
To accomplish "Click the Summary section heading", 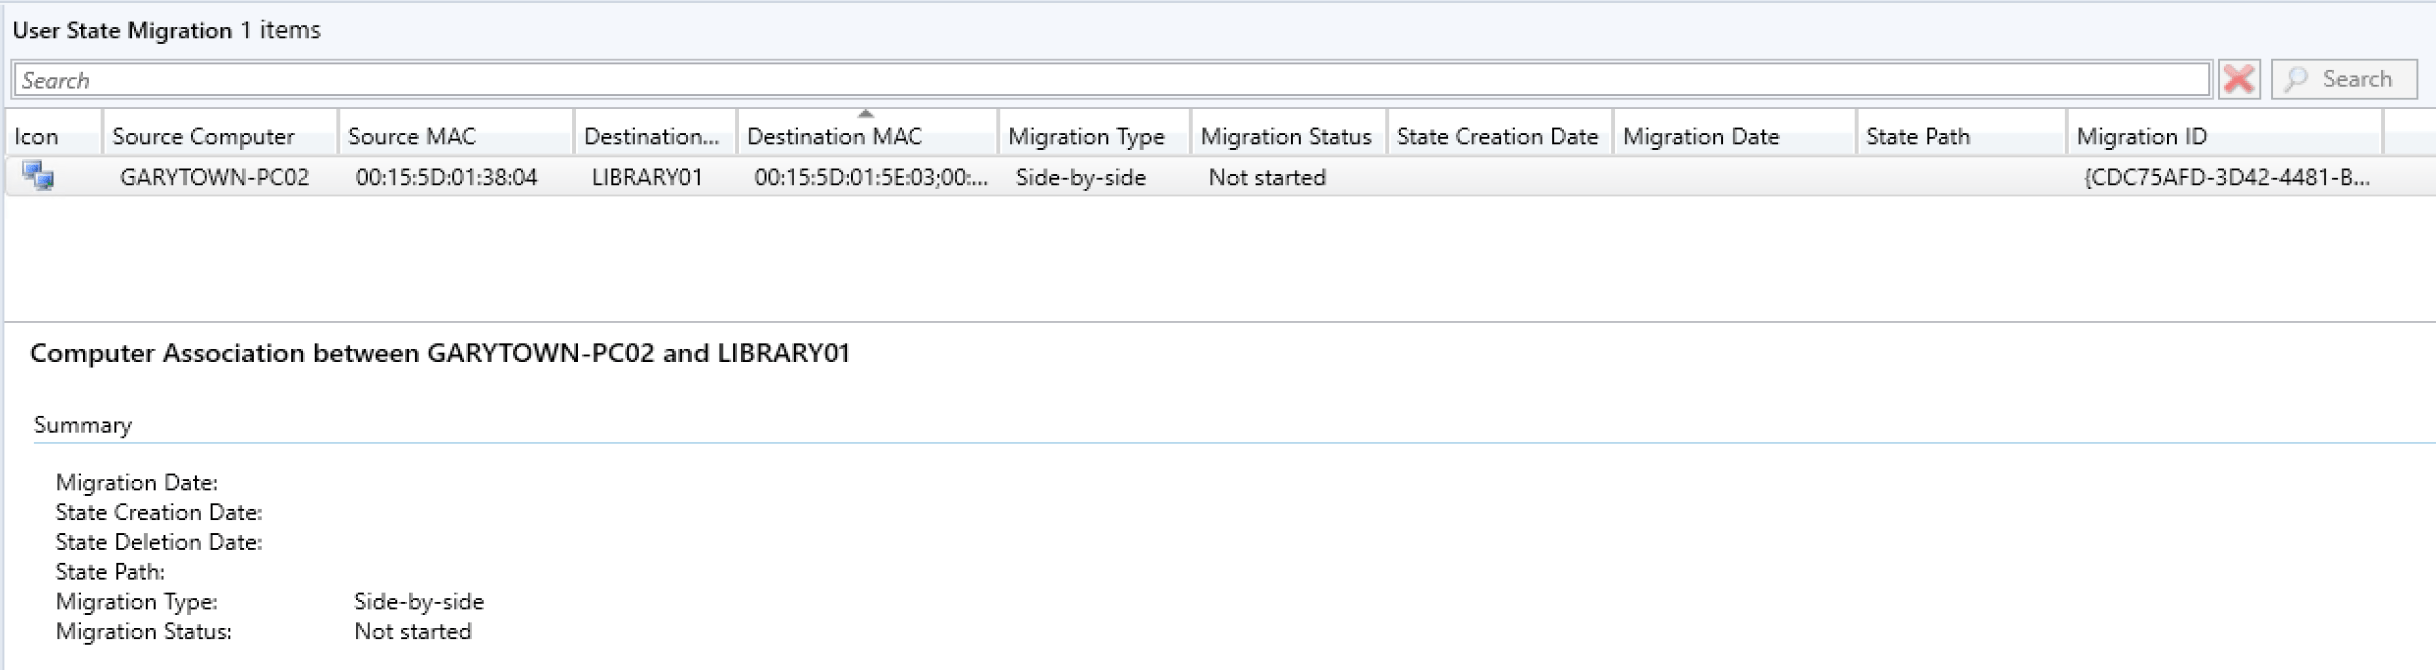I will tap(83, 425).
